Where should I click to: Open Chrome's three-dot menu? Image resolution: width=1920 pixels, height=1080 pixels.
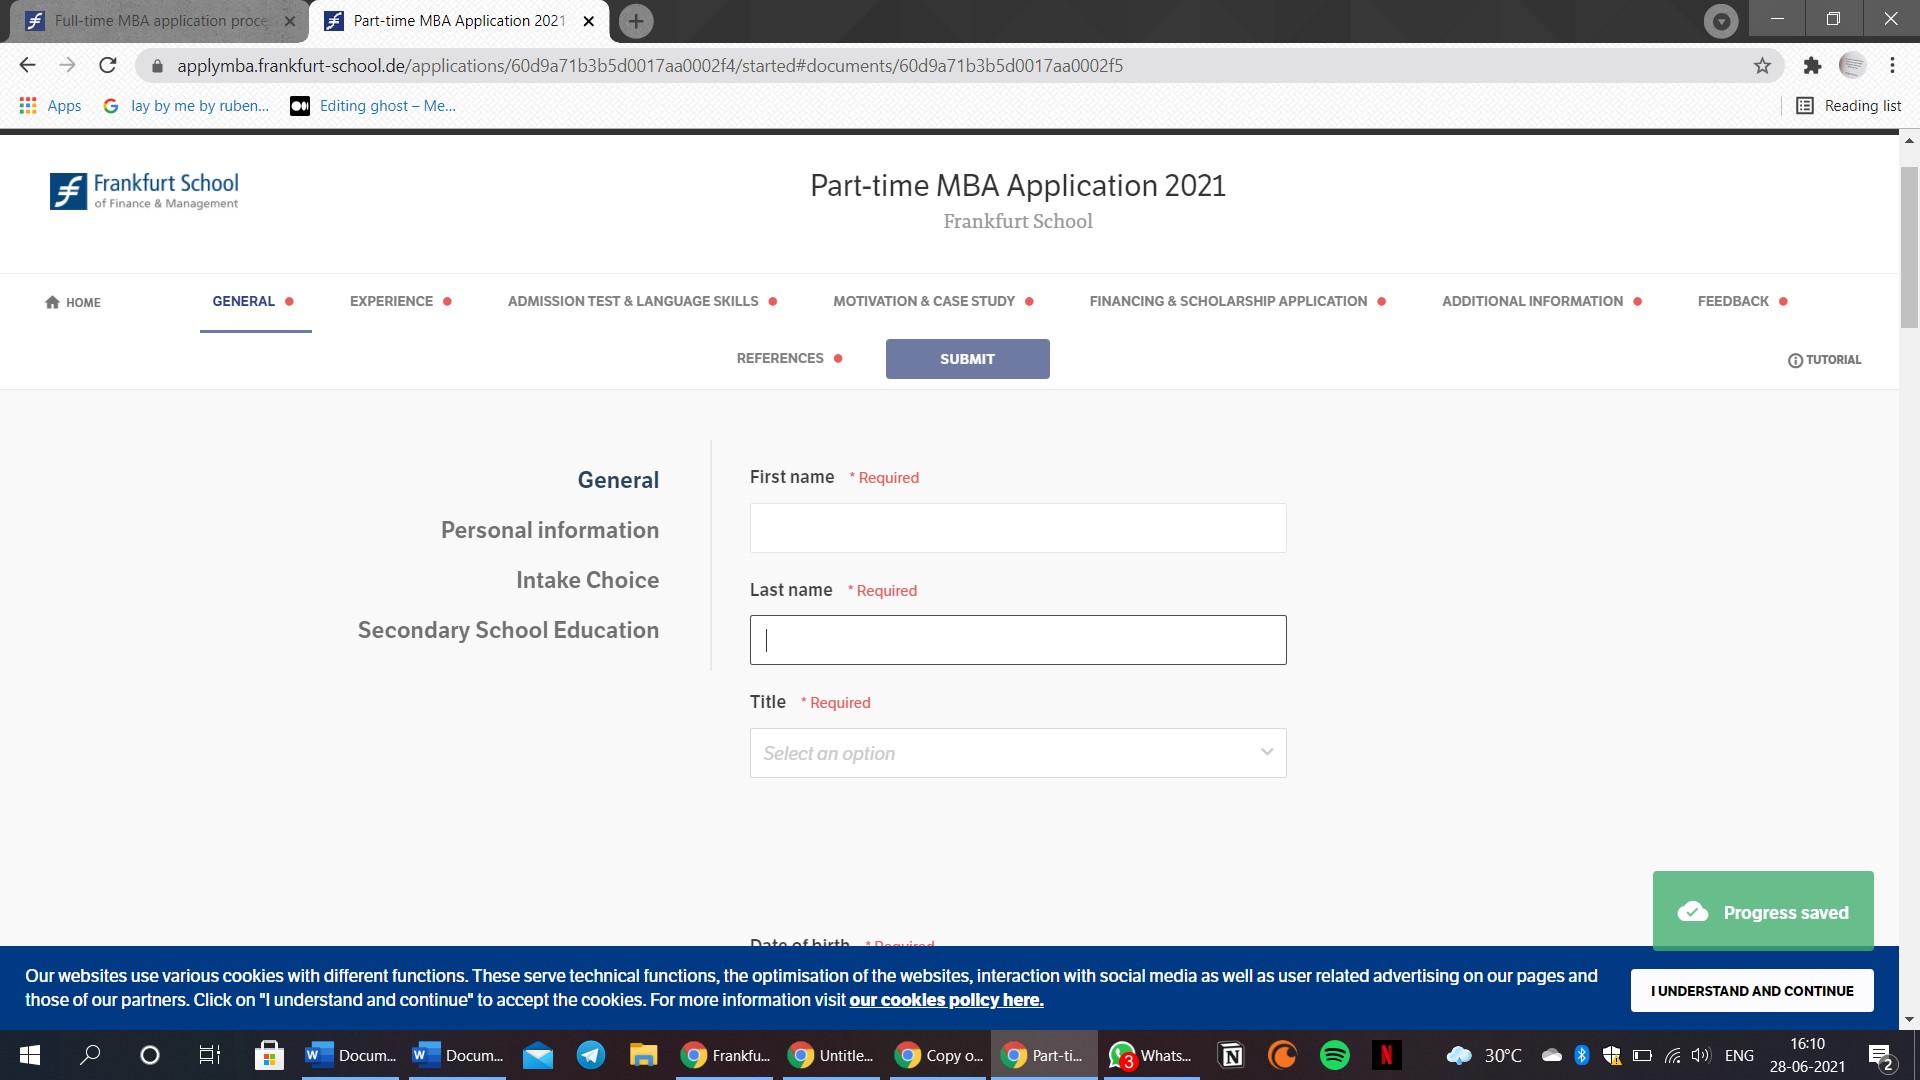1892,65
